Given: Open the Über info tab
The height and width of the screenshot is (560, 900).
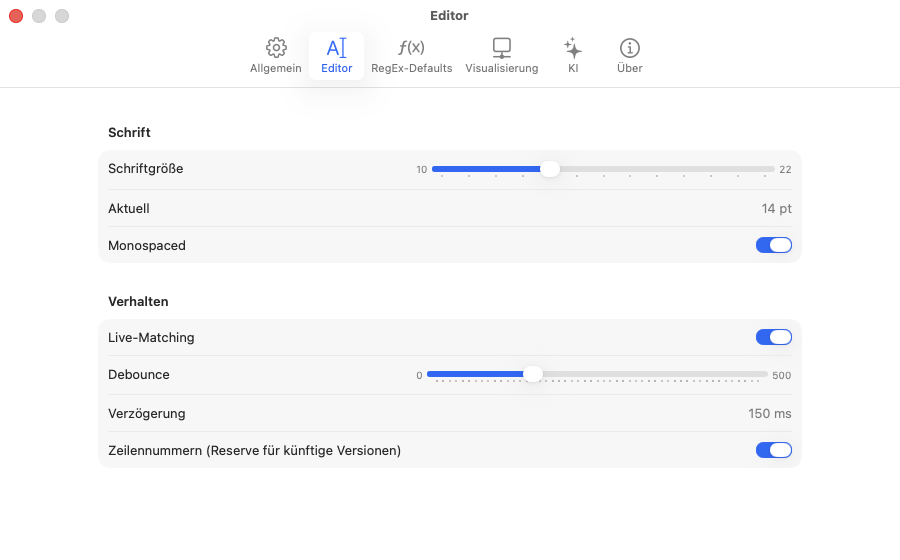Looking at the screenshot, I should coord(630,56).
